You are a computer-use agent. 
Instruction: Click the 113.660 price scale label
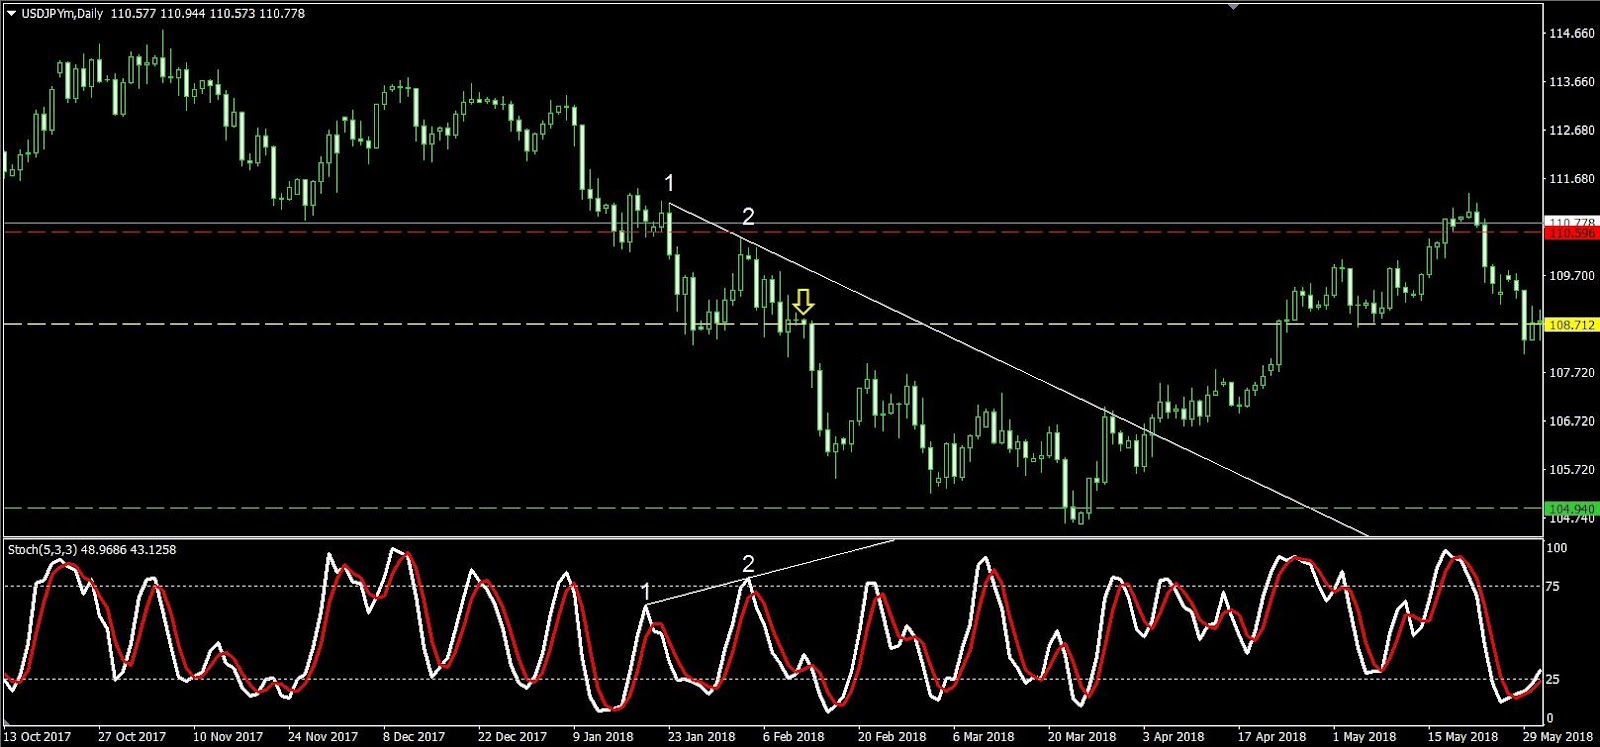click(1571, 82)
